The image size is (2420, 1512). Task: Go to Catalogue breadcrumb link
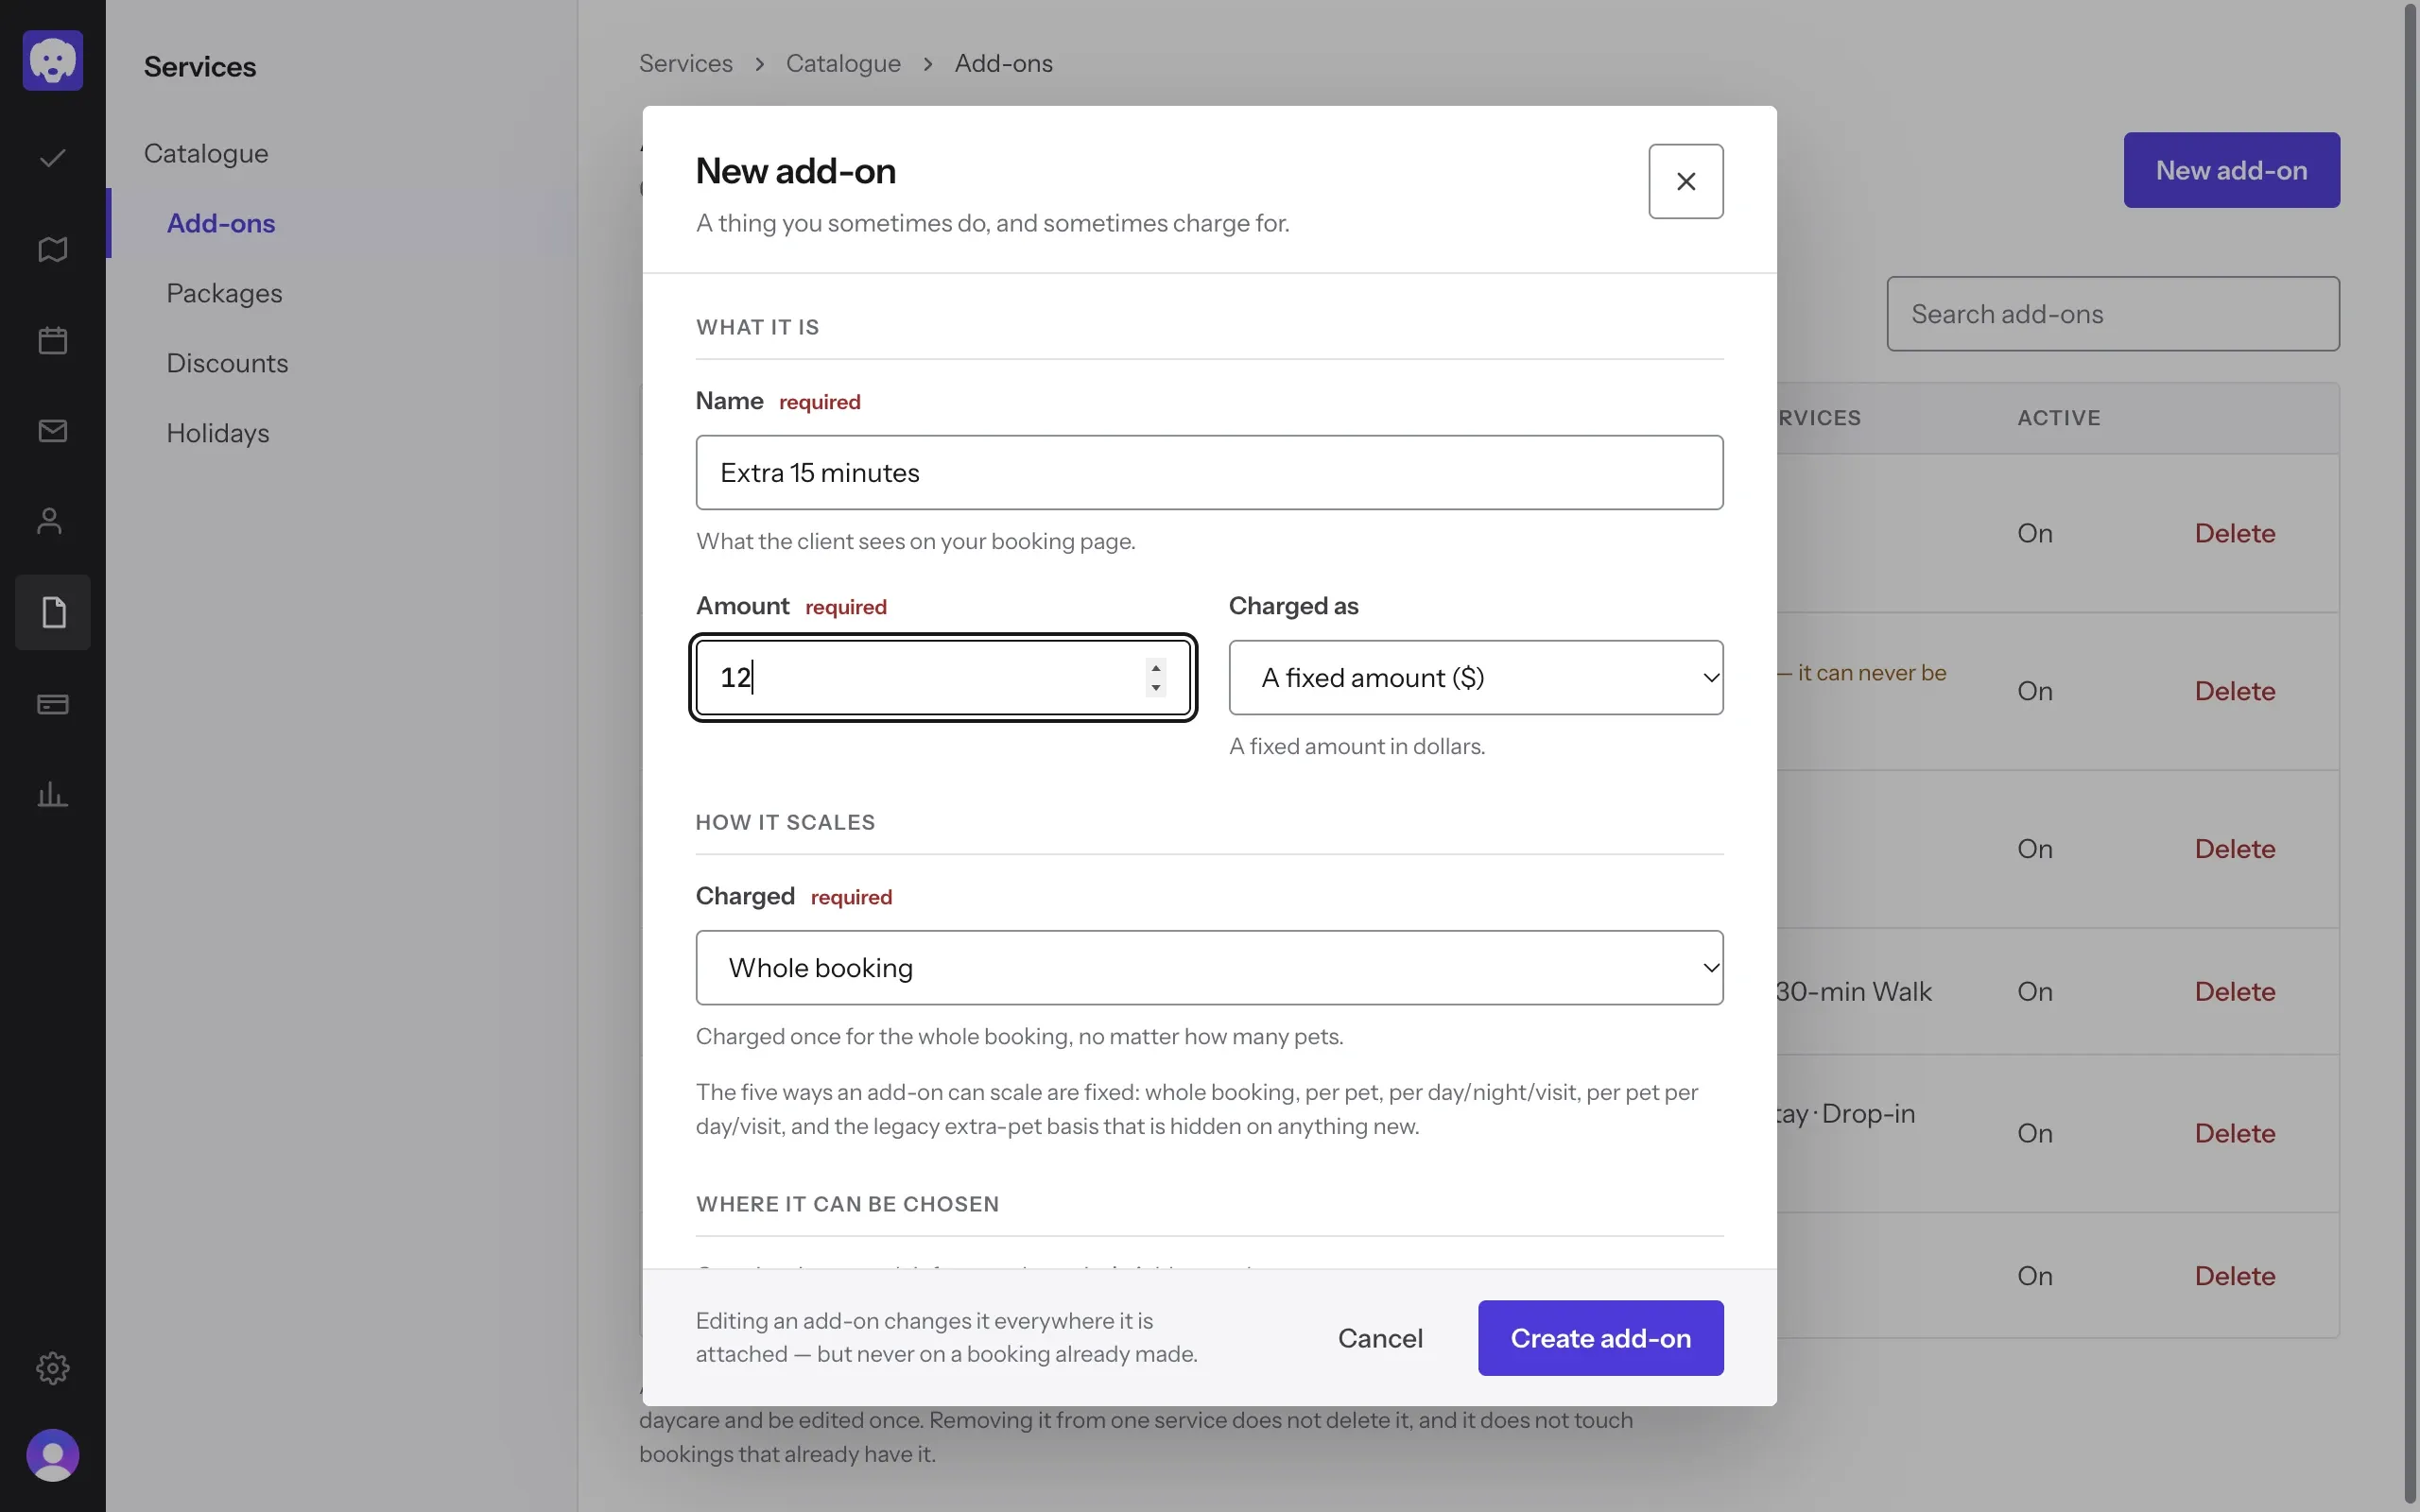pos(843,63)
